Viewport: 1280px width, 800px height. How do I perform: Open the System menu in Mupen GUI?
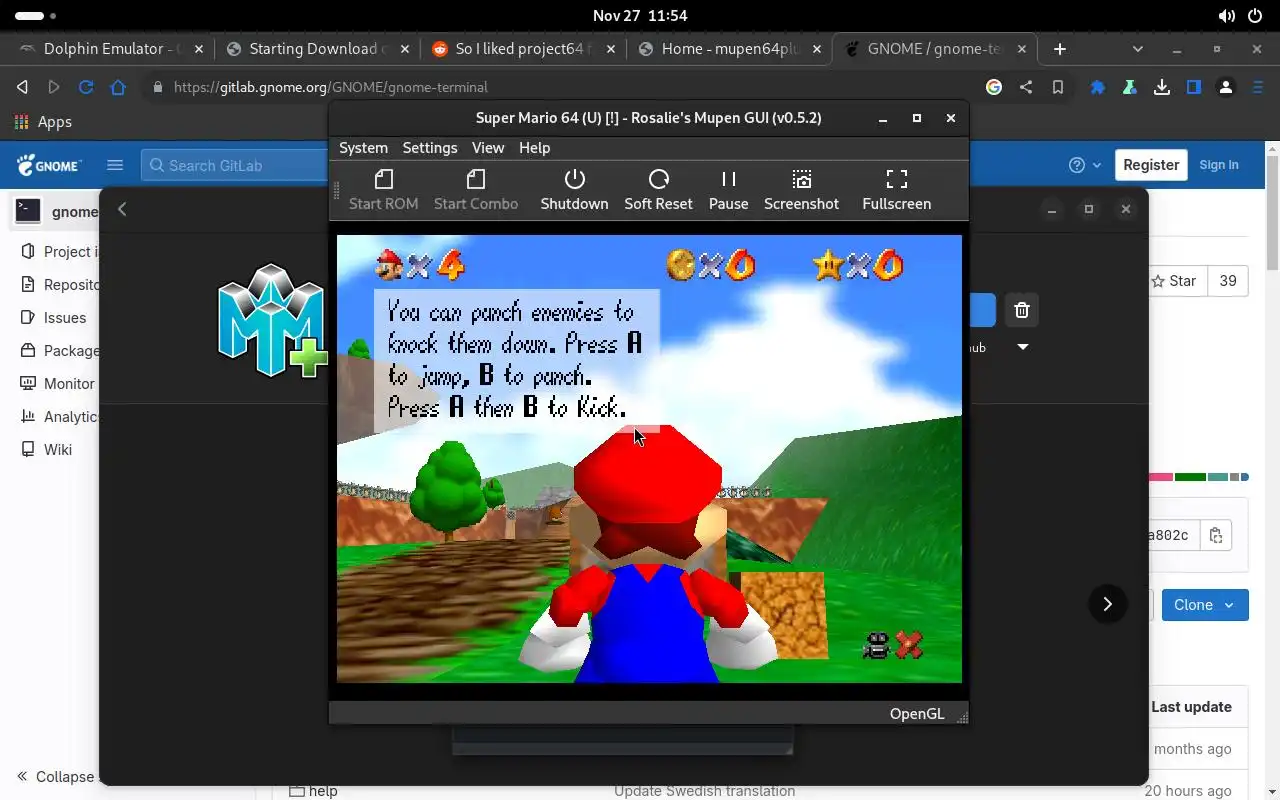(363, 147)
